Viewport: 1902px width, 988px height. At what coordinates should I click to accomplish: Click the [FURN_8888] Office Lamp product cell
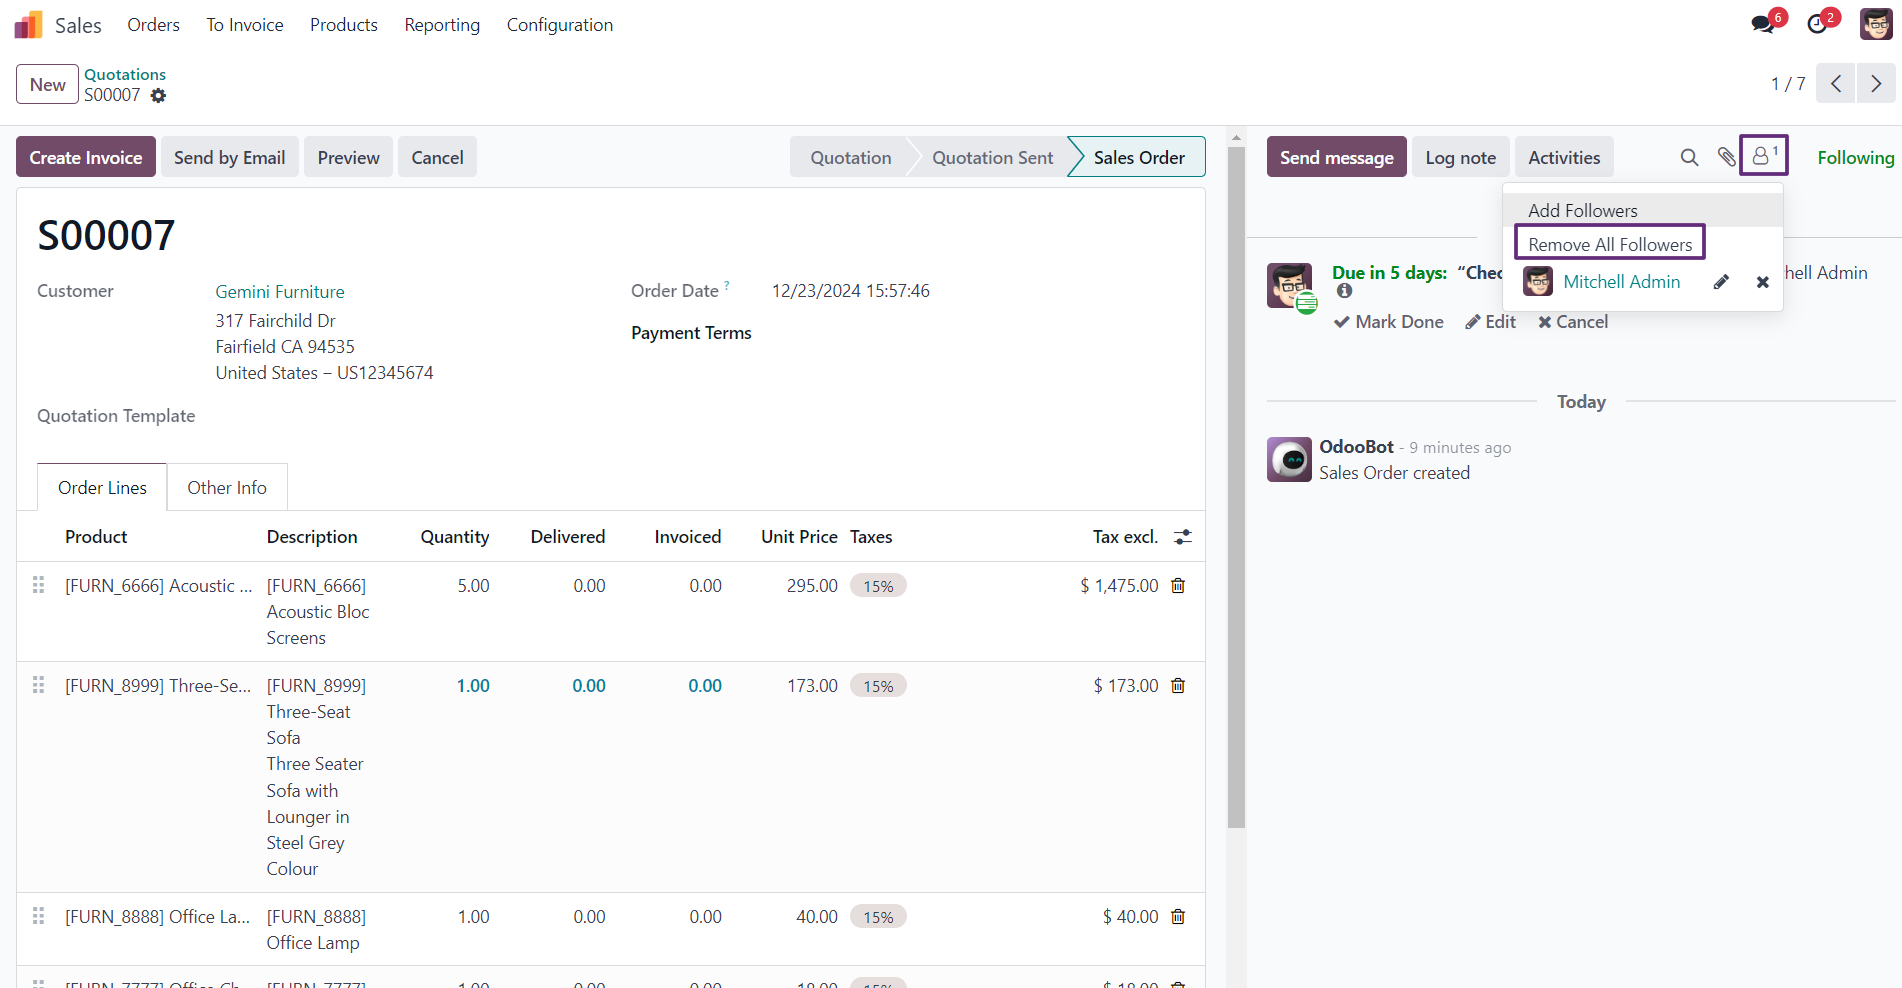pyautogui.click(x=158, y=917)
